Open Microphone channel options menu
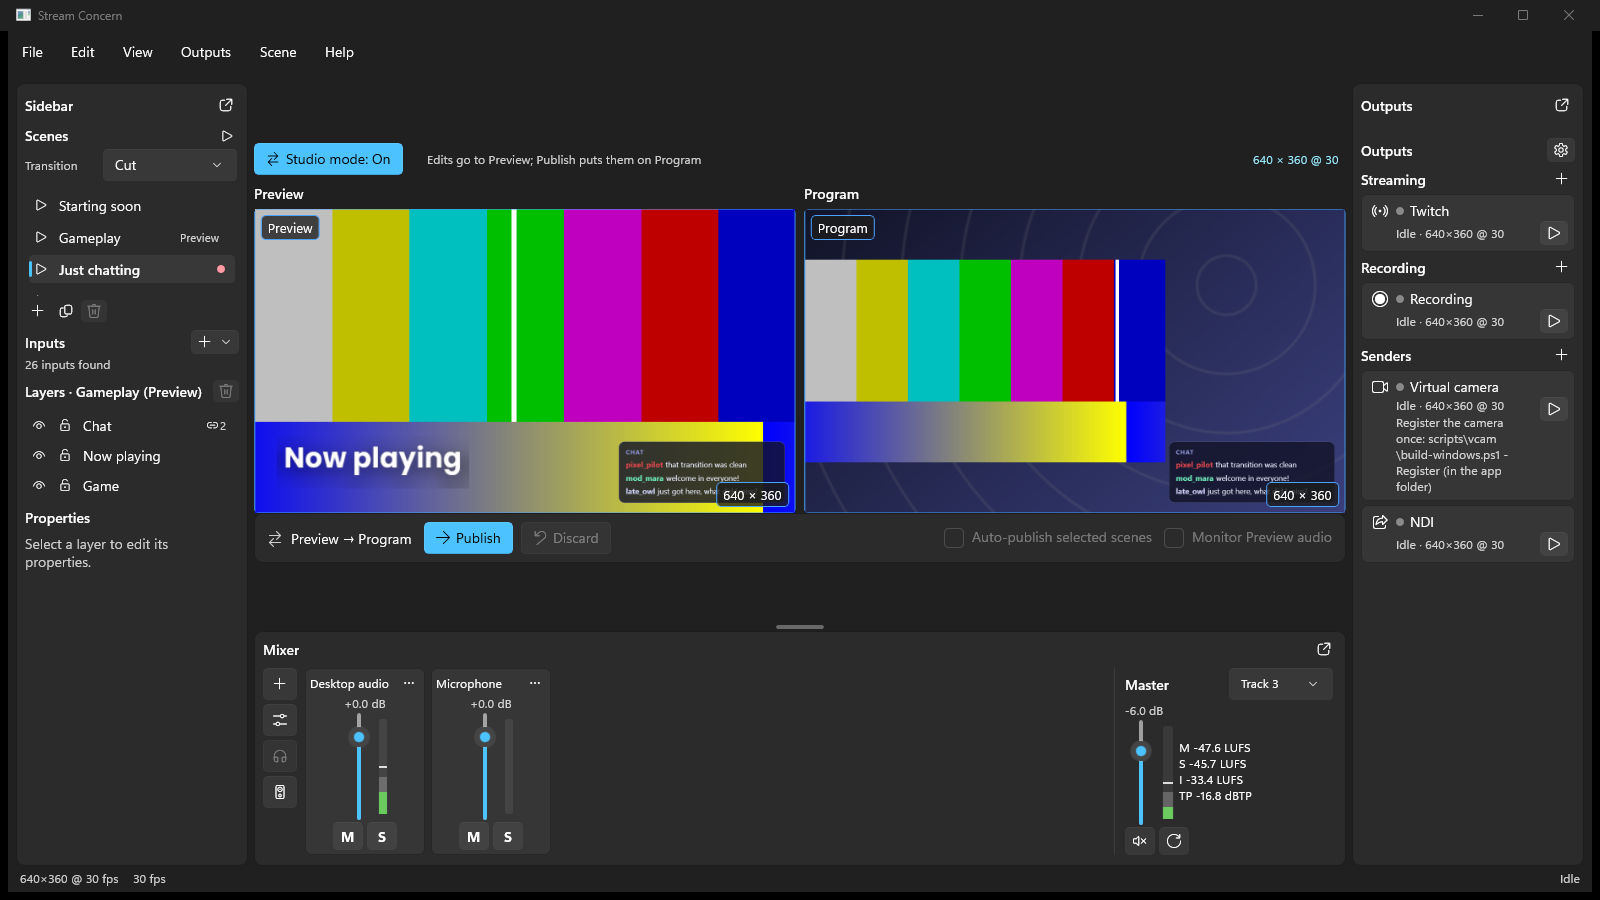Image resolution: width=1600 pixels, height=900 pixels. coord(535,683)
